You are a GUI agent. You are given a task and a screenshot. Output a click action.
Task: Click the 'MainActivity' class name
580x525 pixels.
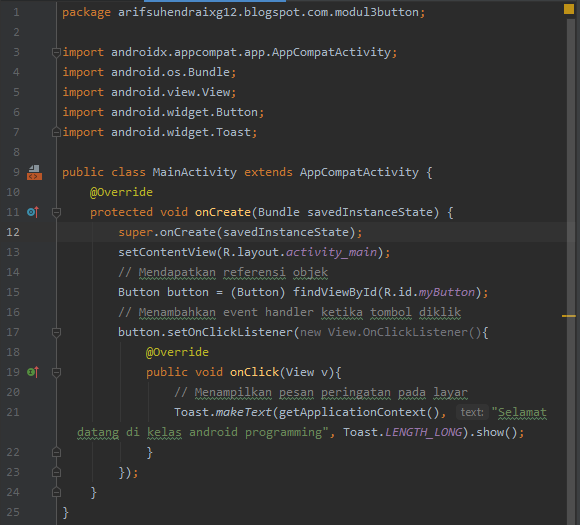[195, 172]
